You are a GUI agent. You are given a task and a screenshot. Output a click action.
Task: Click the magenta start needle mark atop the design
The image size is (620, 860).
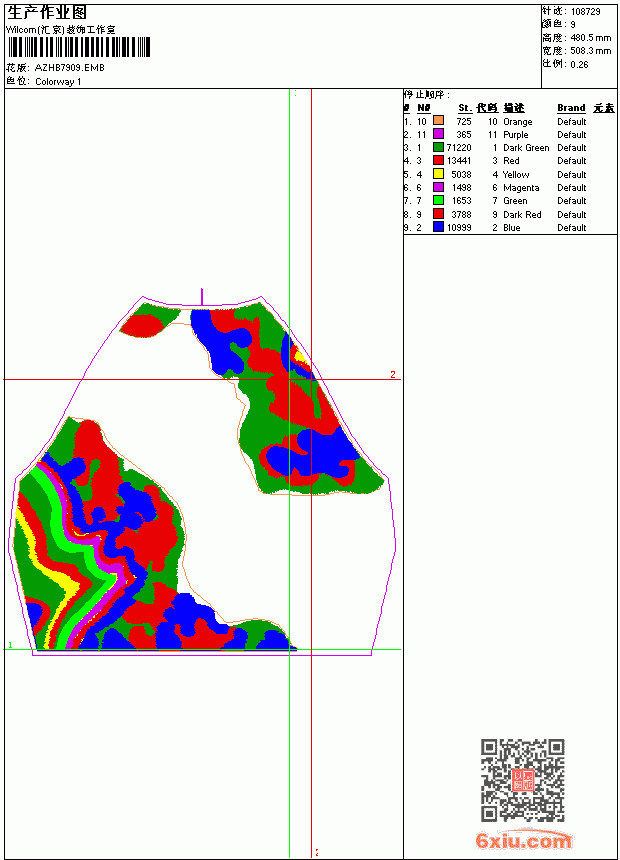click(x=202, y=297)
